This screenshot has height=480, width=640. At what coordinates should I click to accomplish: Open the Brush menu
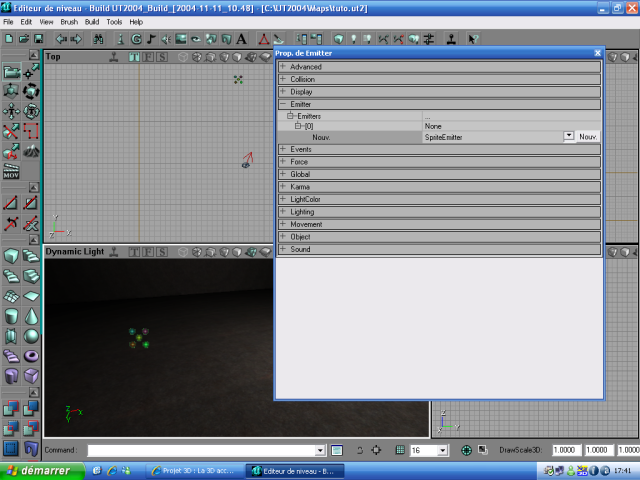click(x=69, y=21)
